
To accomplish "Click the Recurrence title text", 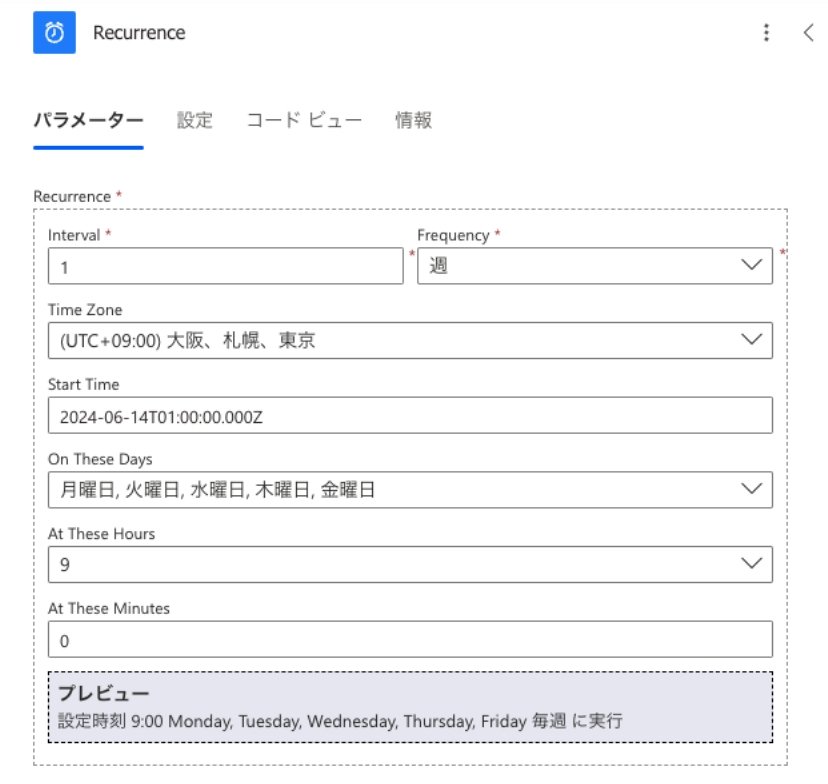I will 139,33.
